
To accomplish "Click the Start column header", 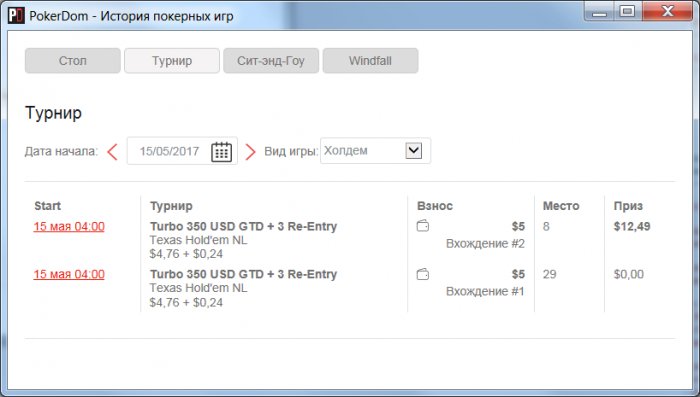I will [47, 206].
